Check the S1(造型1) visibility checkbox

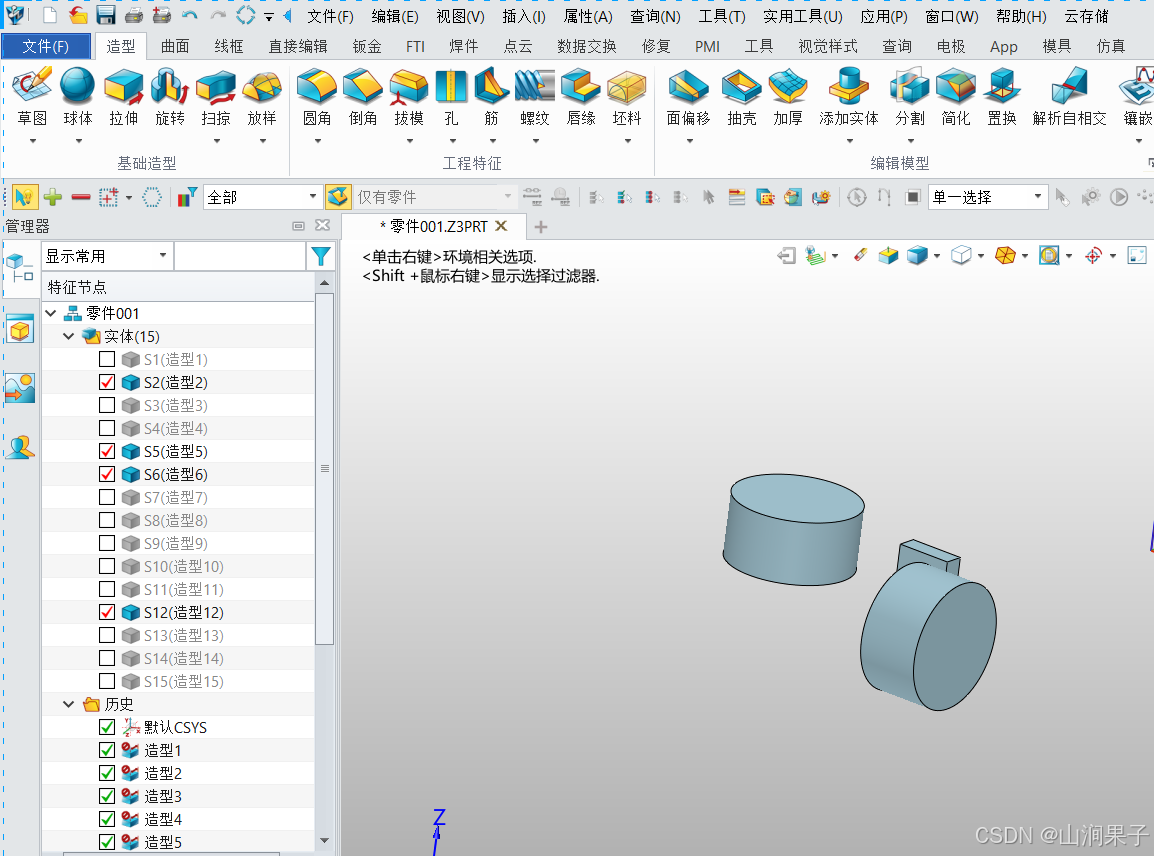click(107, 359)
